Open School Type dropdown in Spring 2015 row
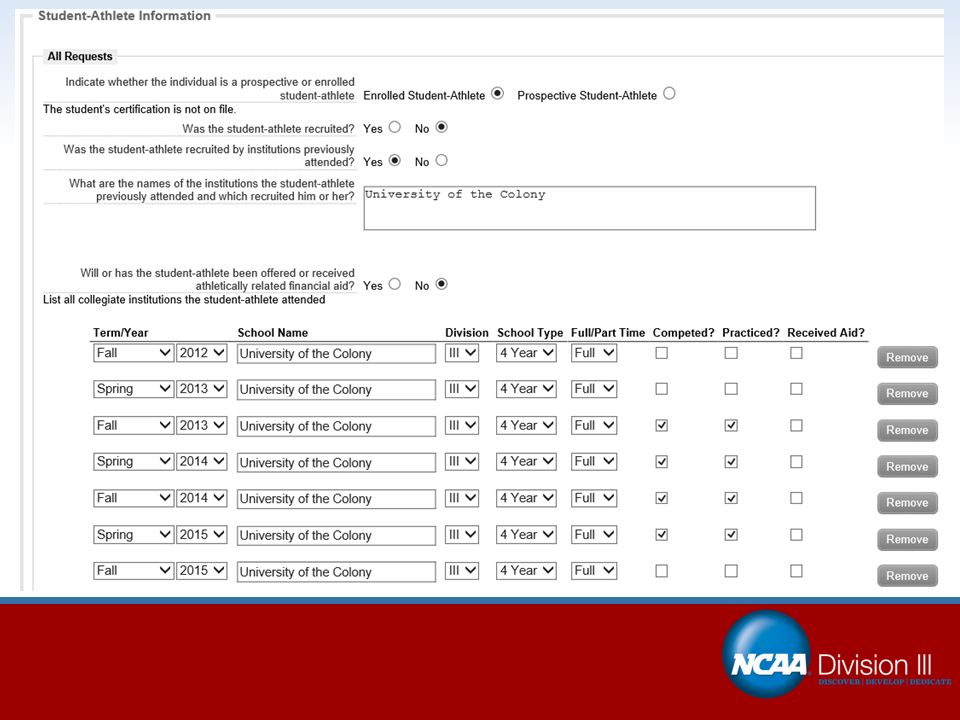960x720 pixels. [x=526, y=534]
